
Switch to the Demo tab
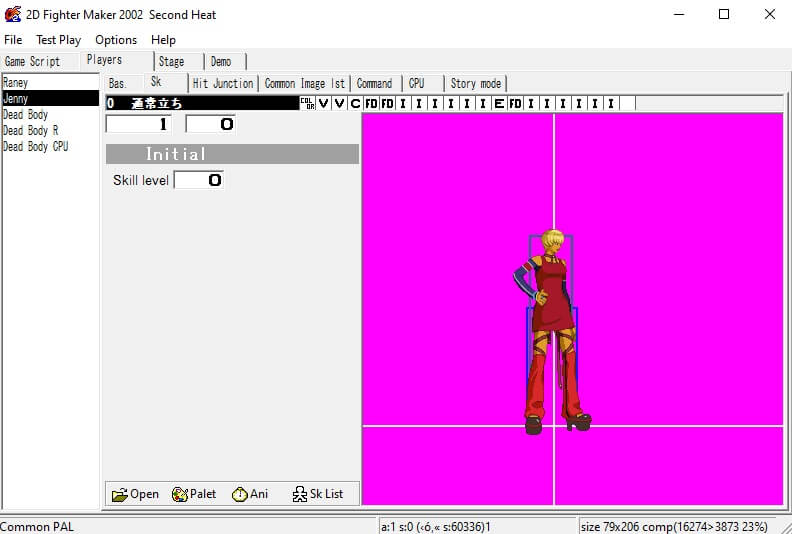(x=225, y=62)
